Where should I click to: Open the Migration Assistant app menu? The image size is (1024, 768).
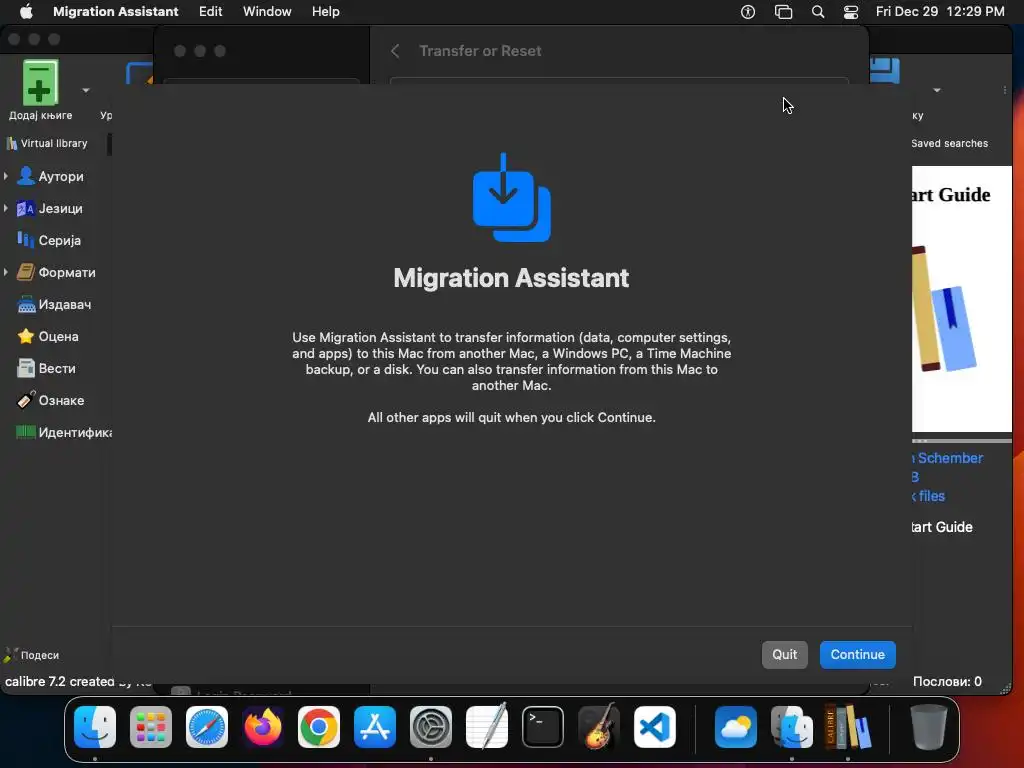click(x=116, y=11)
